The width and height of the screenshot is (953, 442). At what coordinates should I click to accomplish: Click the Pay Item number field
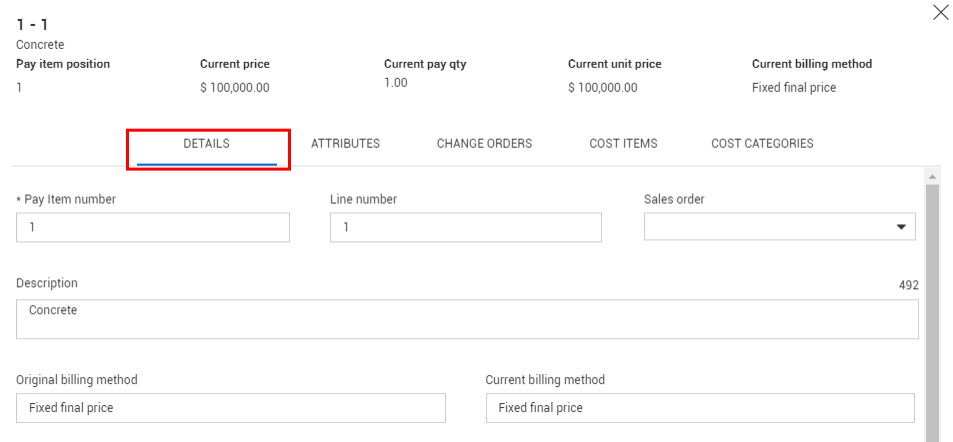tap(153, 228)
